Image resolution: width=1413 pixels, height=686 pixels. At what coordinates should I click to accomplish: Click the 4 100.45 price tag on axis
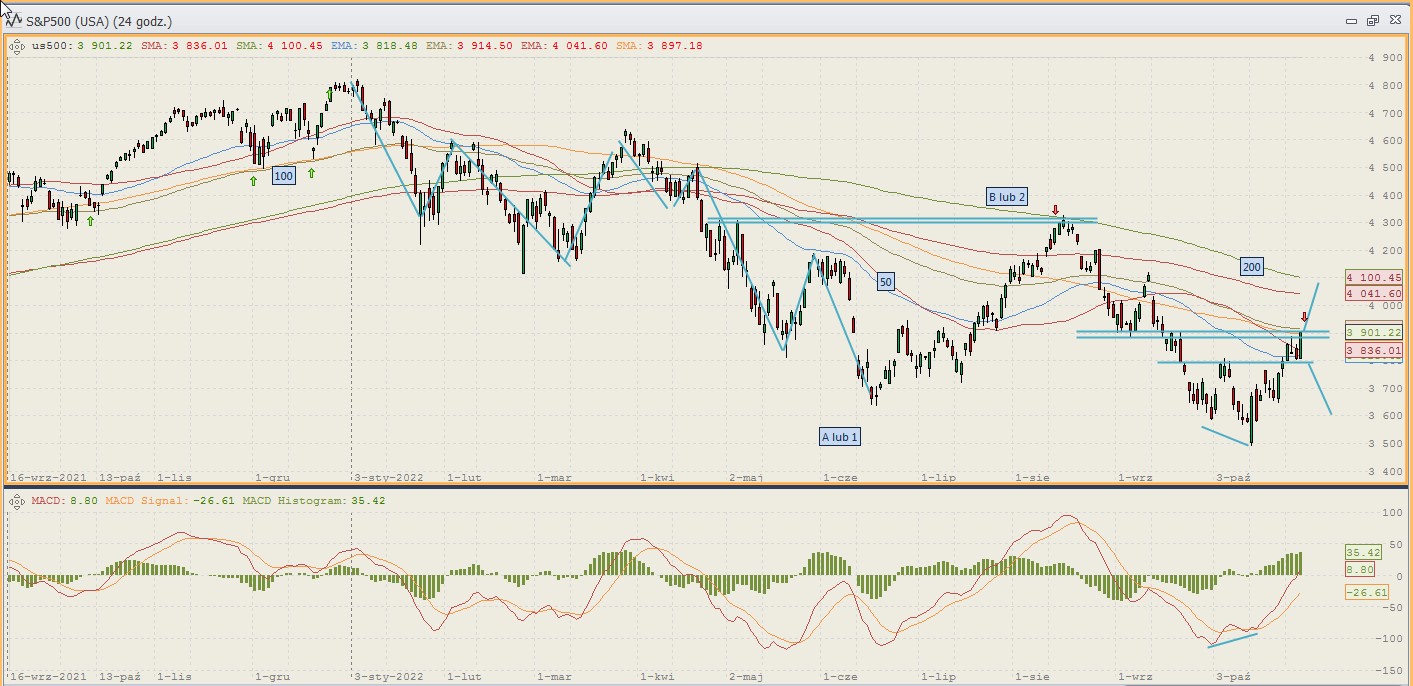1373,277
